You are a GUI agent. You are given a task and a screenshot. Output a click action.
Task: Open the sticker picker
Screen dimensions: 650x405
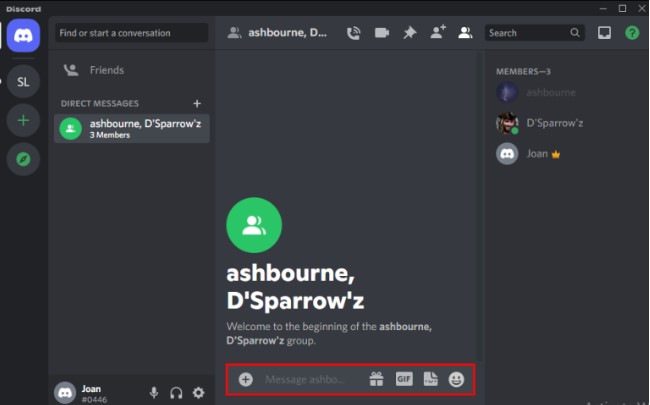[x=430, y=379]
